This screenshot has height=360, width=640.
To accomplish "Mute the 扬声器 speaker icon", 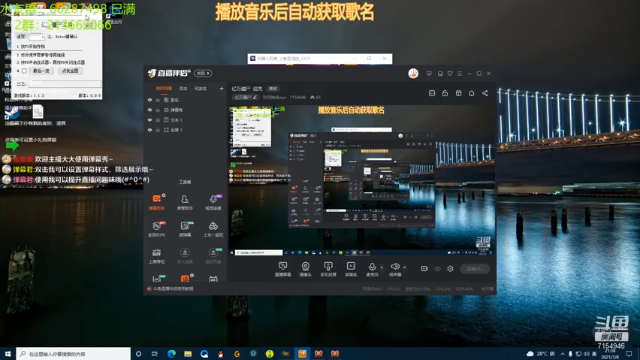I will pyautogui.click(x=395, y=267).
